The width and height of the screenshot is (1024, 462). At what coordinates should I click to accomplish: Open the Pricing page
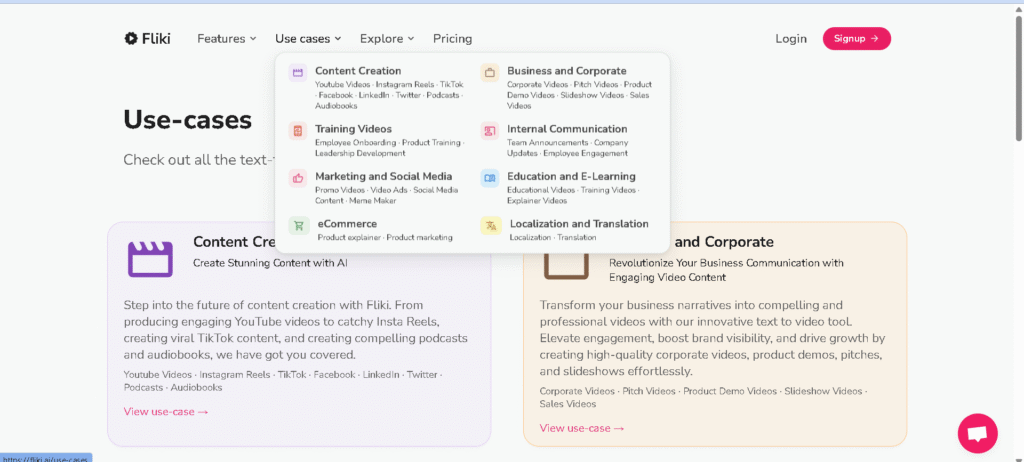coord(452,39)
